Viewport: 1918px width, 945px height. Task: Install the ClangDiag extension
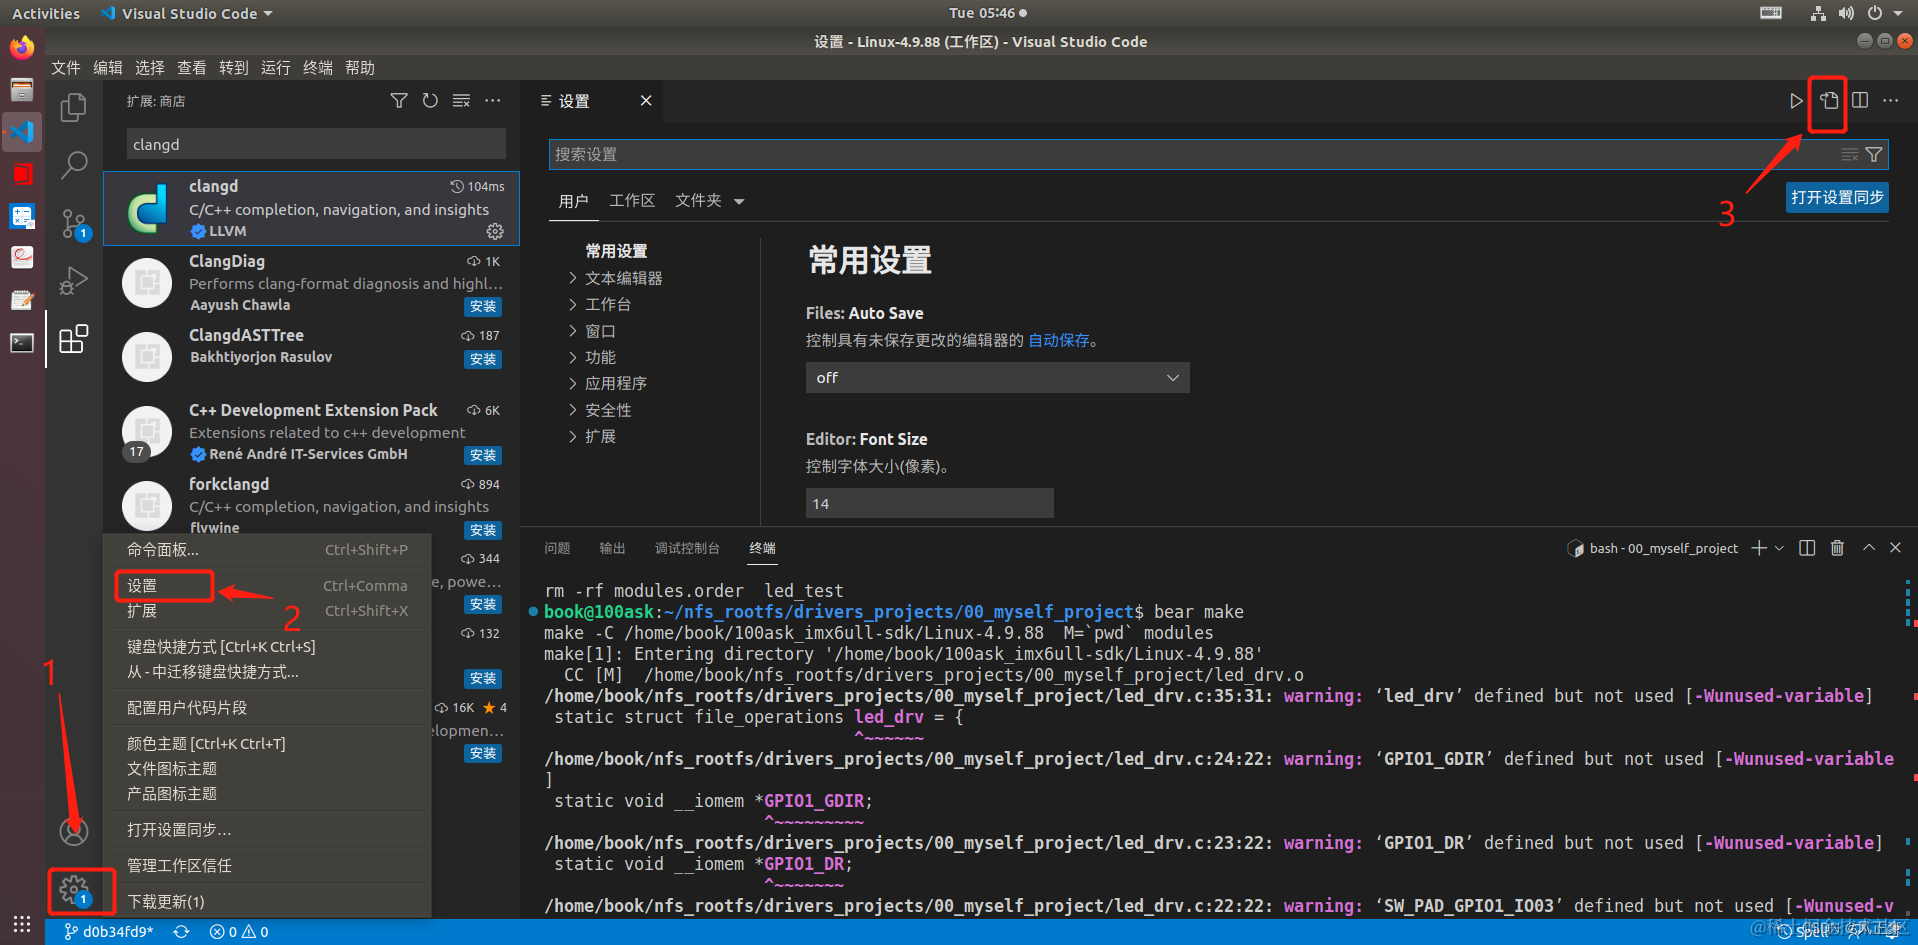point(483,307)
